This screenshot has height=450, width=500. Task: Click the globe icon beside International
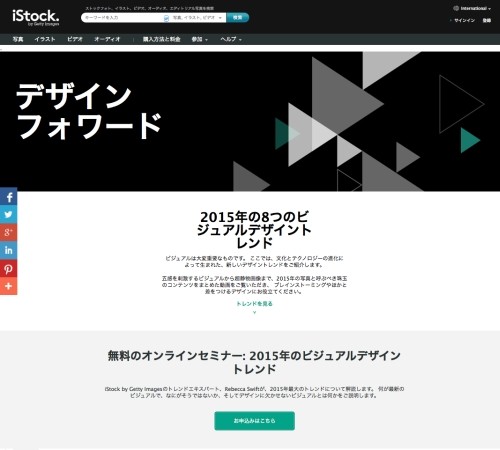456,8
